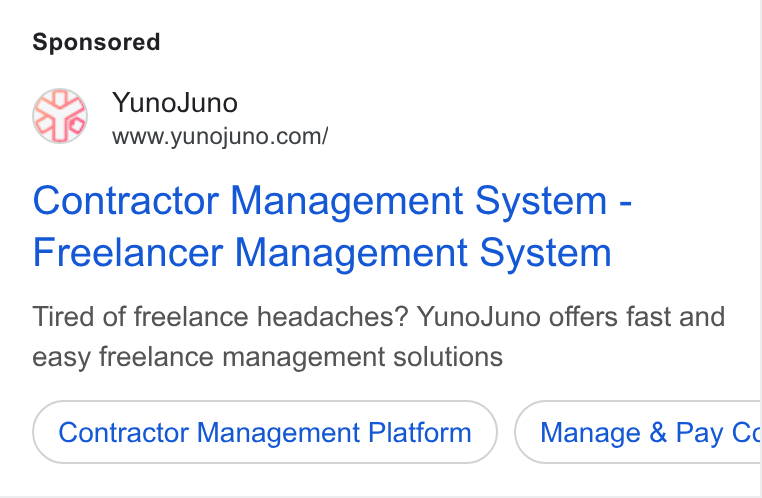Open the Contractor Management System ad headline

(332, 226)
